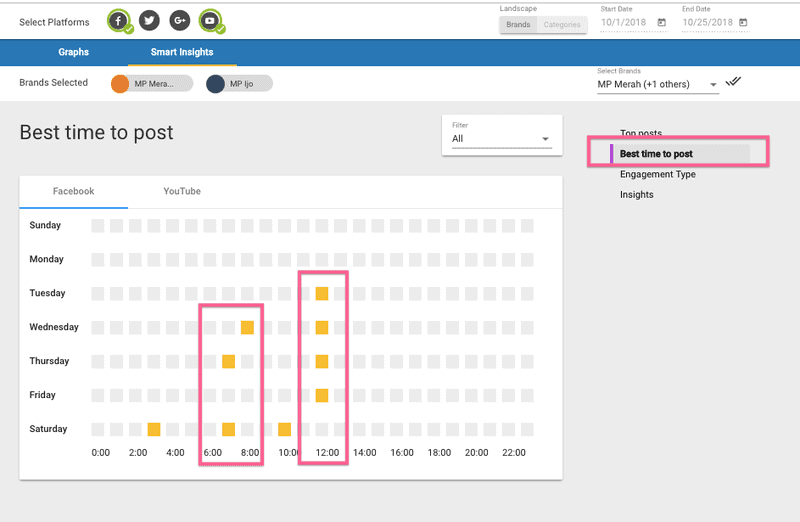This screenshot has width=800, height=522.
Task: Open the YouTube tab in the chart
Action: point(182,191)
